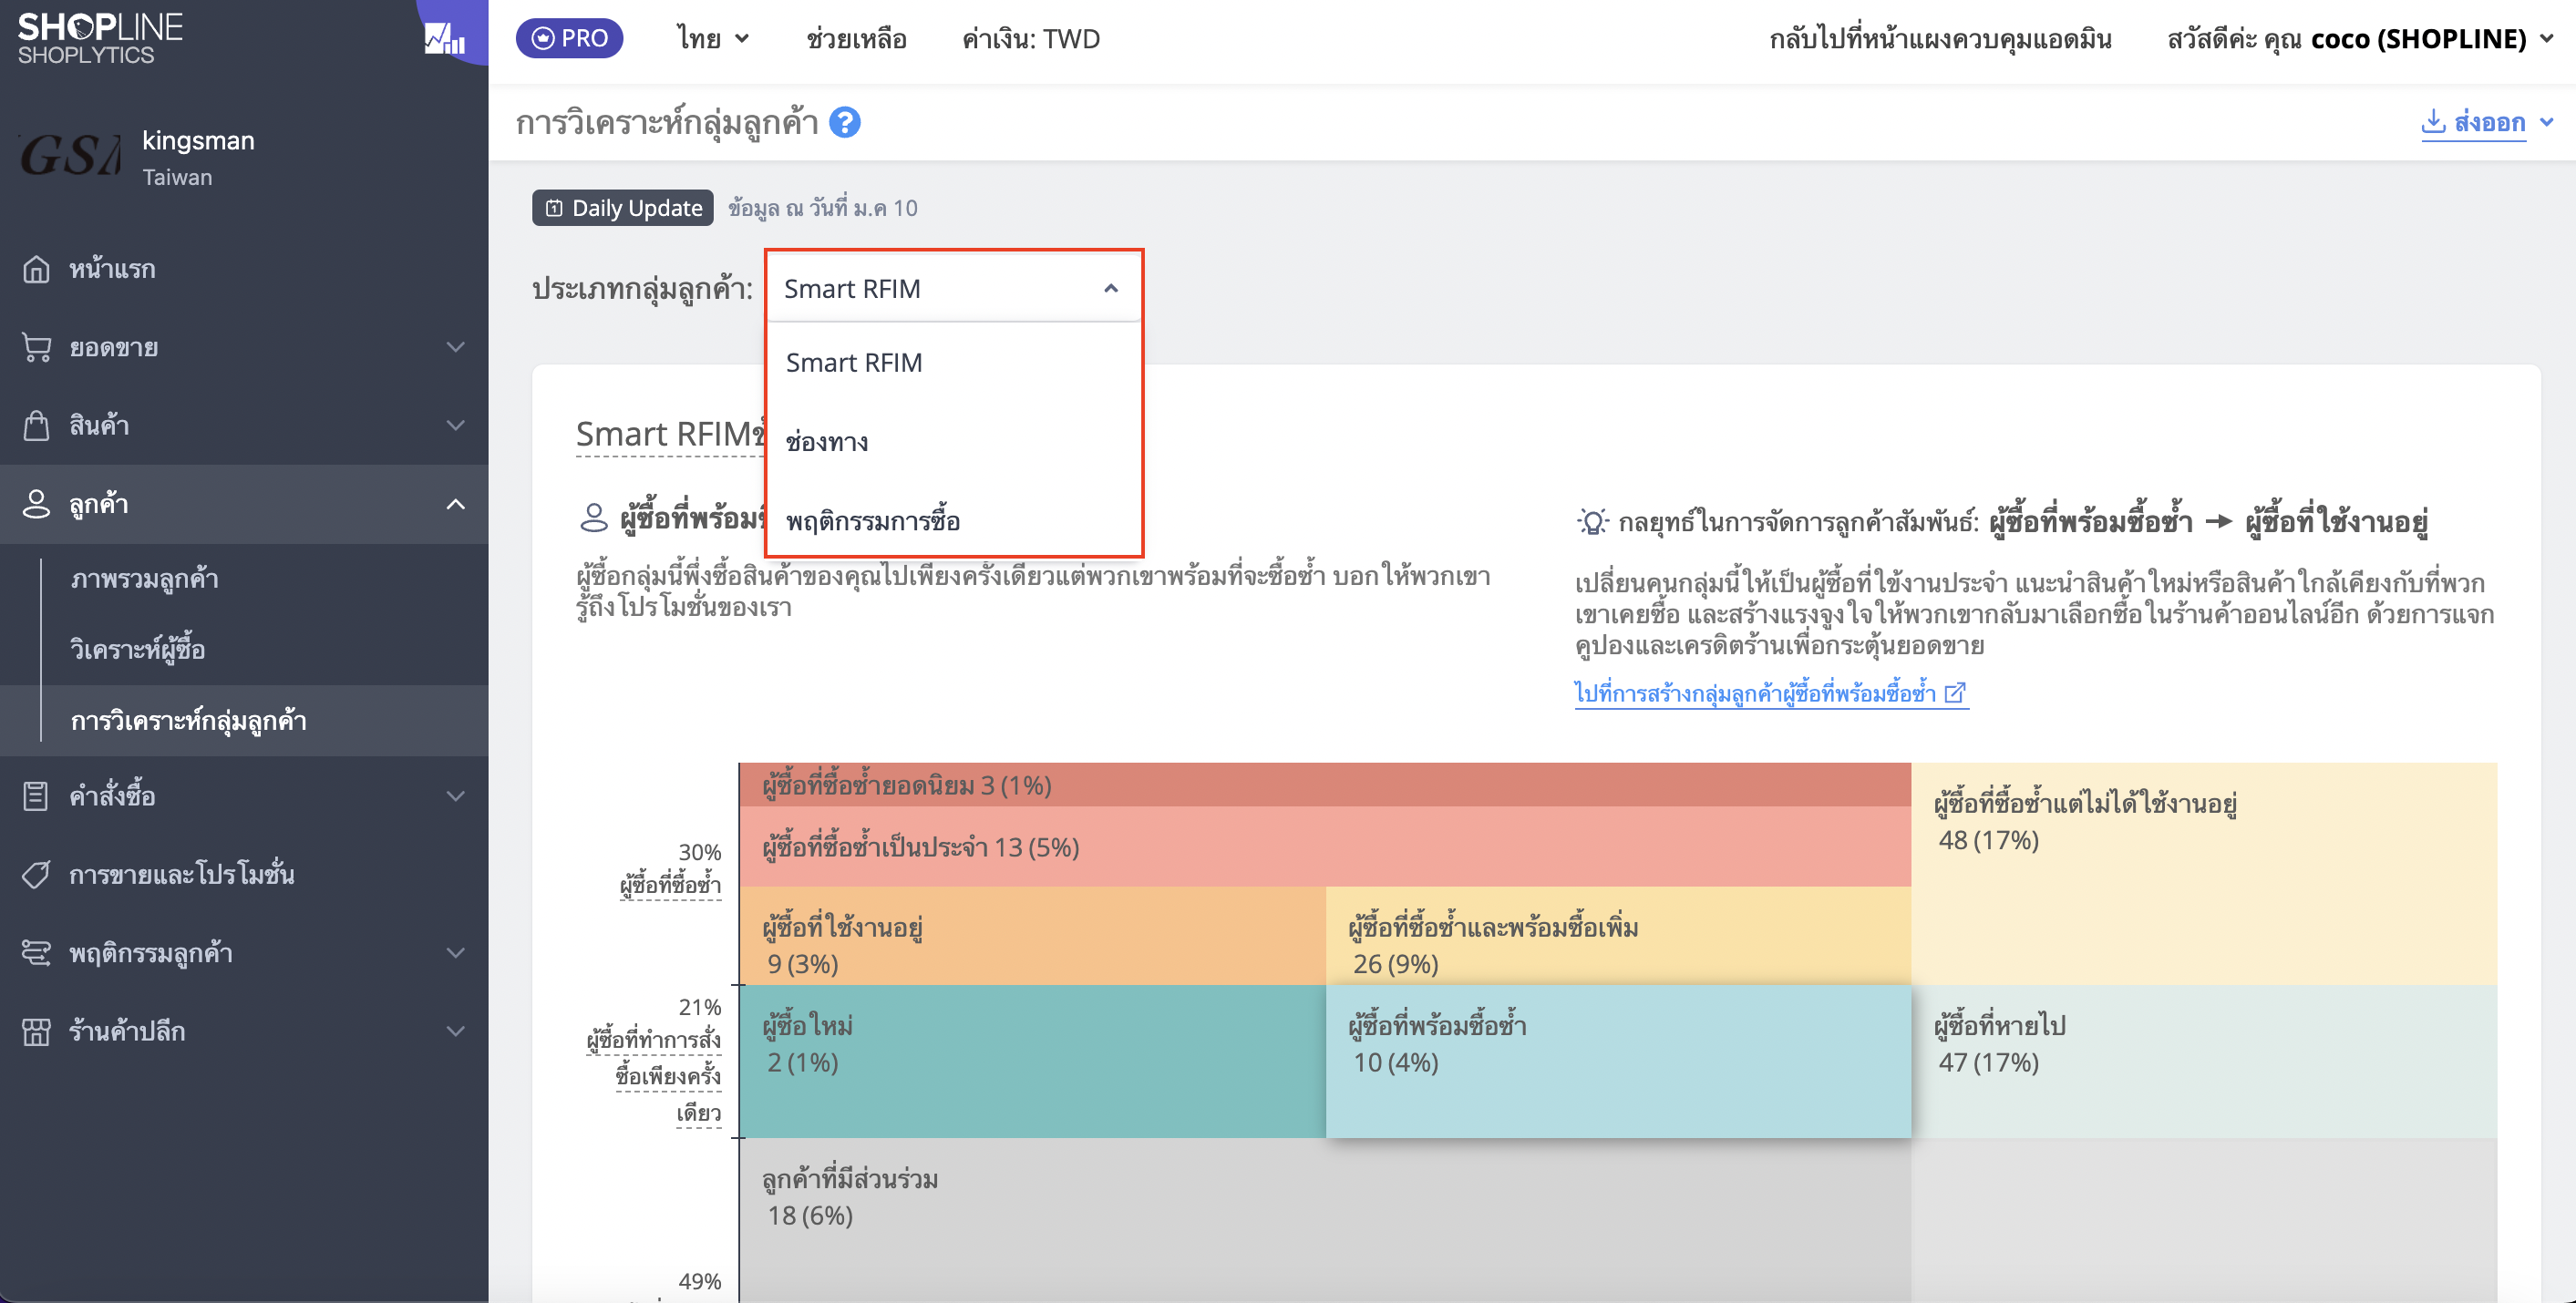Click the ข้อมูล ณ วันที่ ม.ค 10 date text
This screenshot has width=2576, height=1303.
(x=822, y=208)
